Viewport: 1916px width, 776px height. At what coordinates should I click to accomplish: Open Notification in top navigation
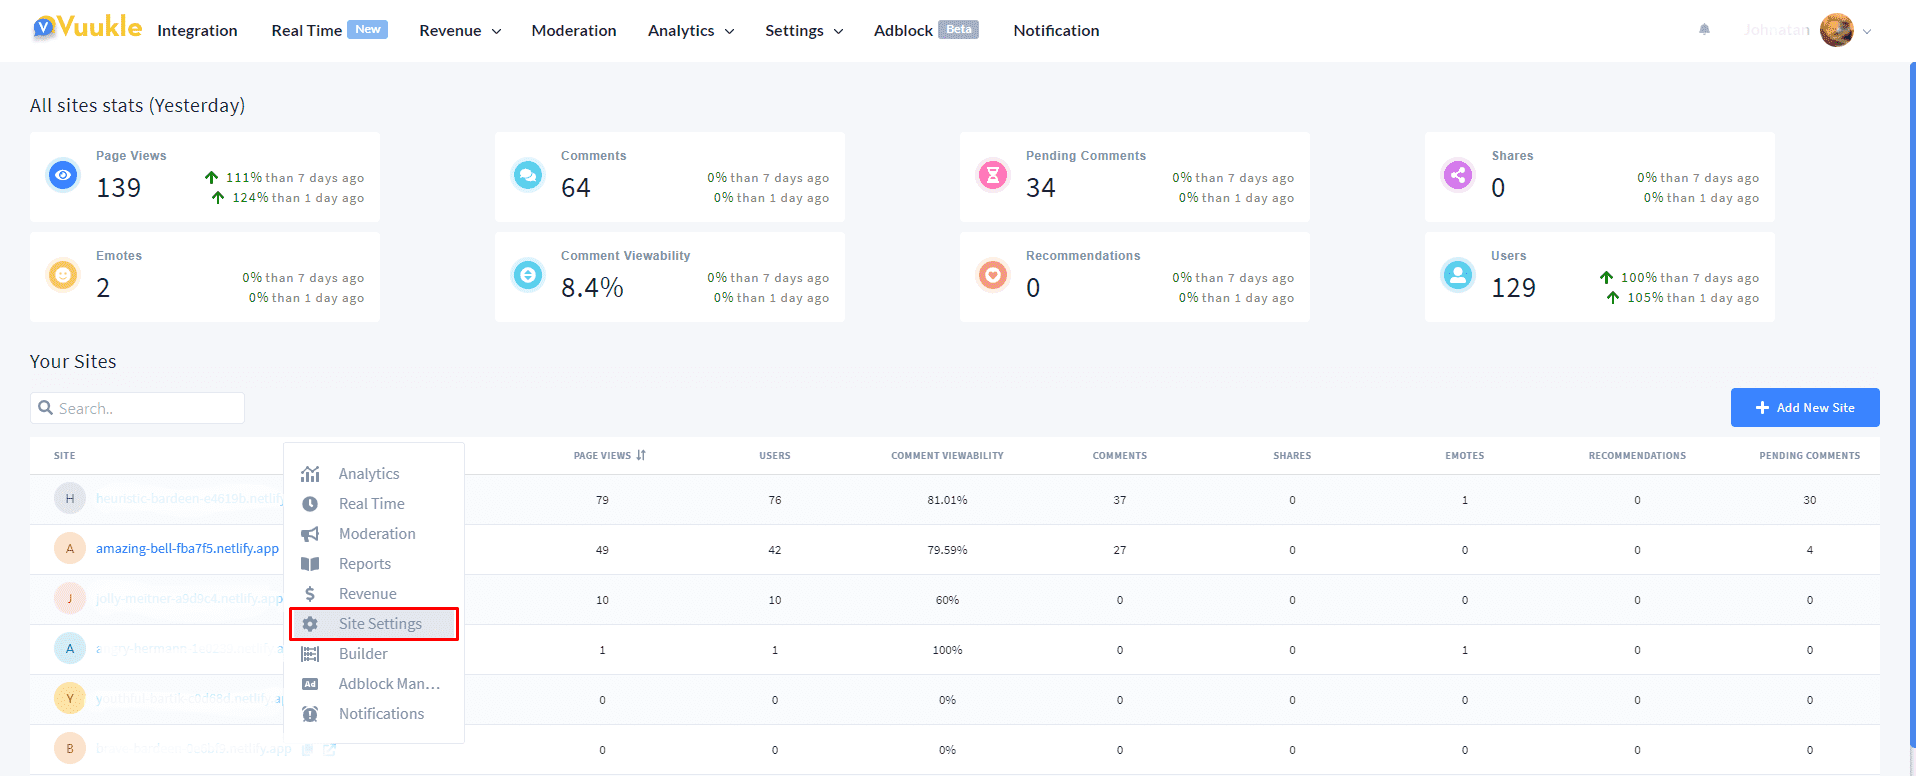click(x=1056, y=31)
